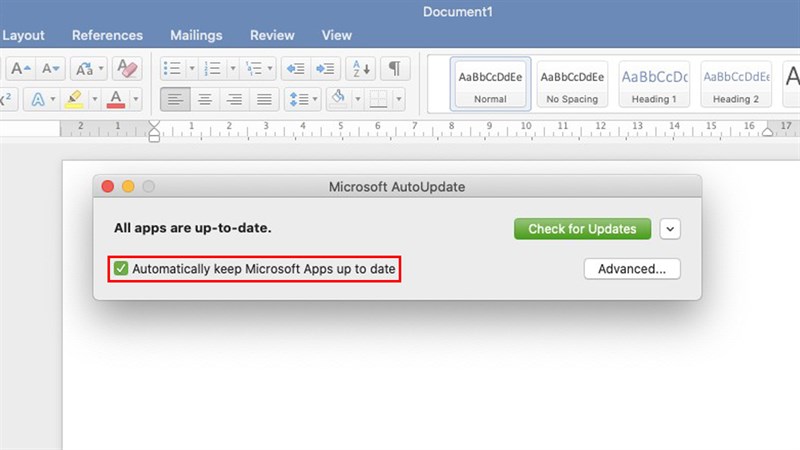800x450 pixels.
Task: Switch to the Mailings tab
Action: pyautogui.click(x=196, y=35)
